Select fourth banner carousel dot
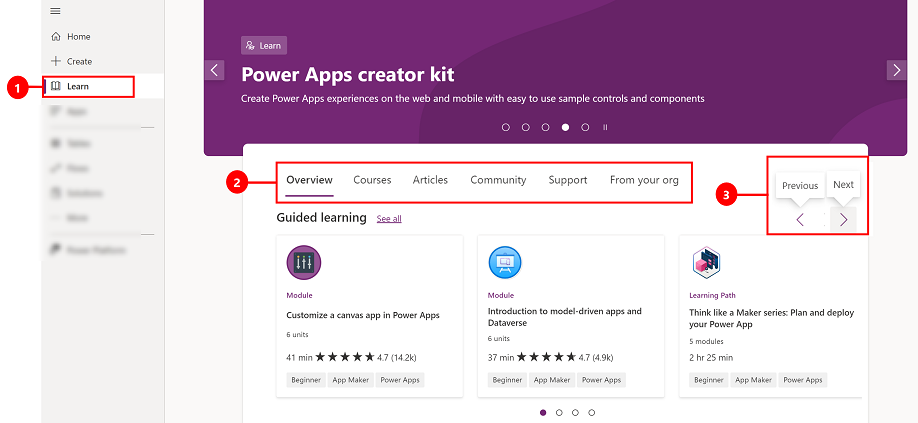The image size is (918, 423). point(566,127)
